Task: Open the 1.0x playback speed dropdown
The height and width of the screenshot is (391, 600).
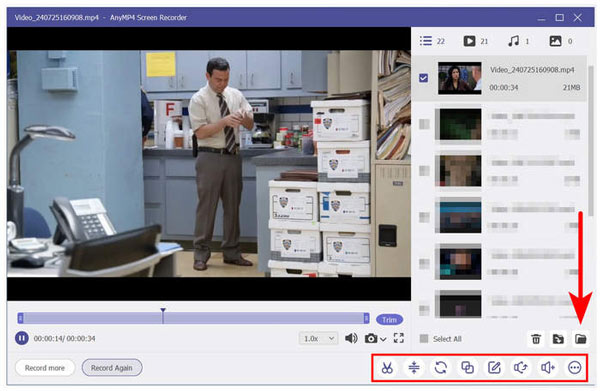Action: pos(318,338)
